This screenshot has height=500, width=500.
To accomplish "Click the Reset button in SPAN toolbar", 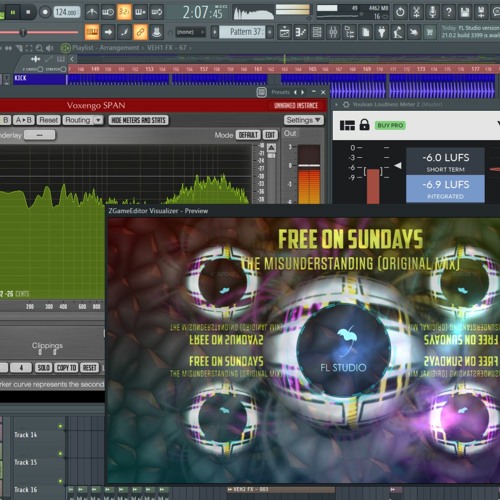I will pyautogui.click(x=48, y=120).
